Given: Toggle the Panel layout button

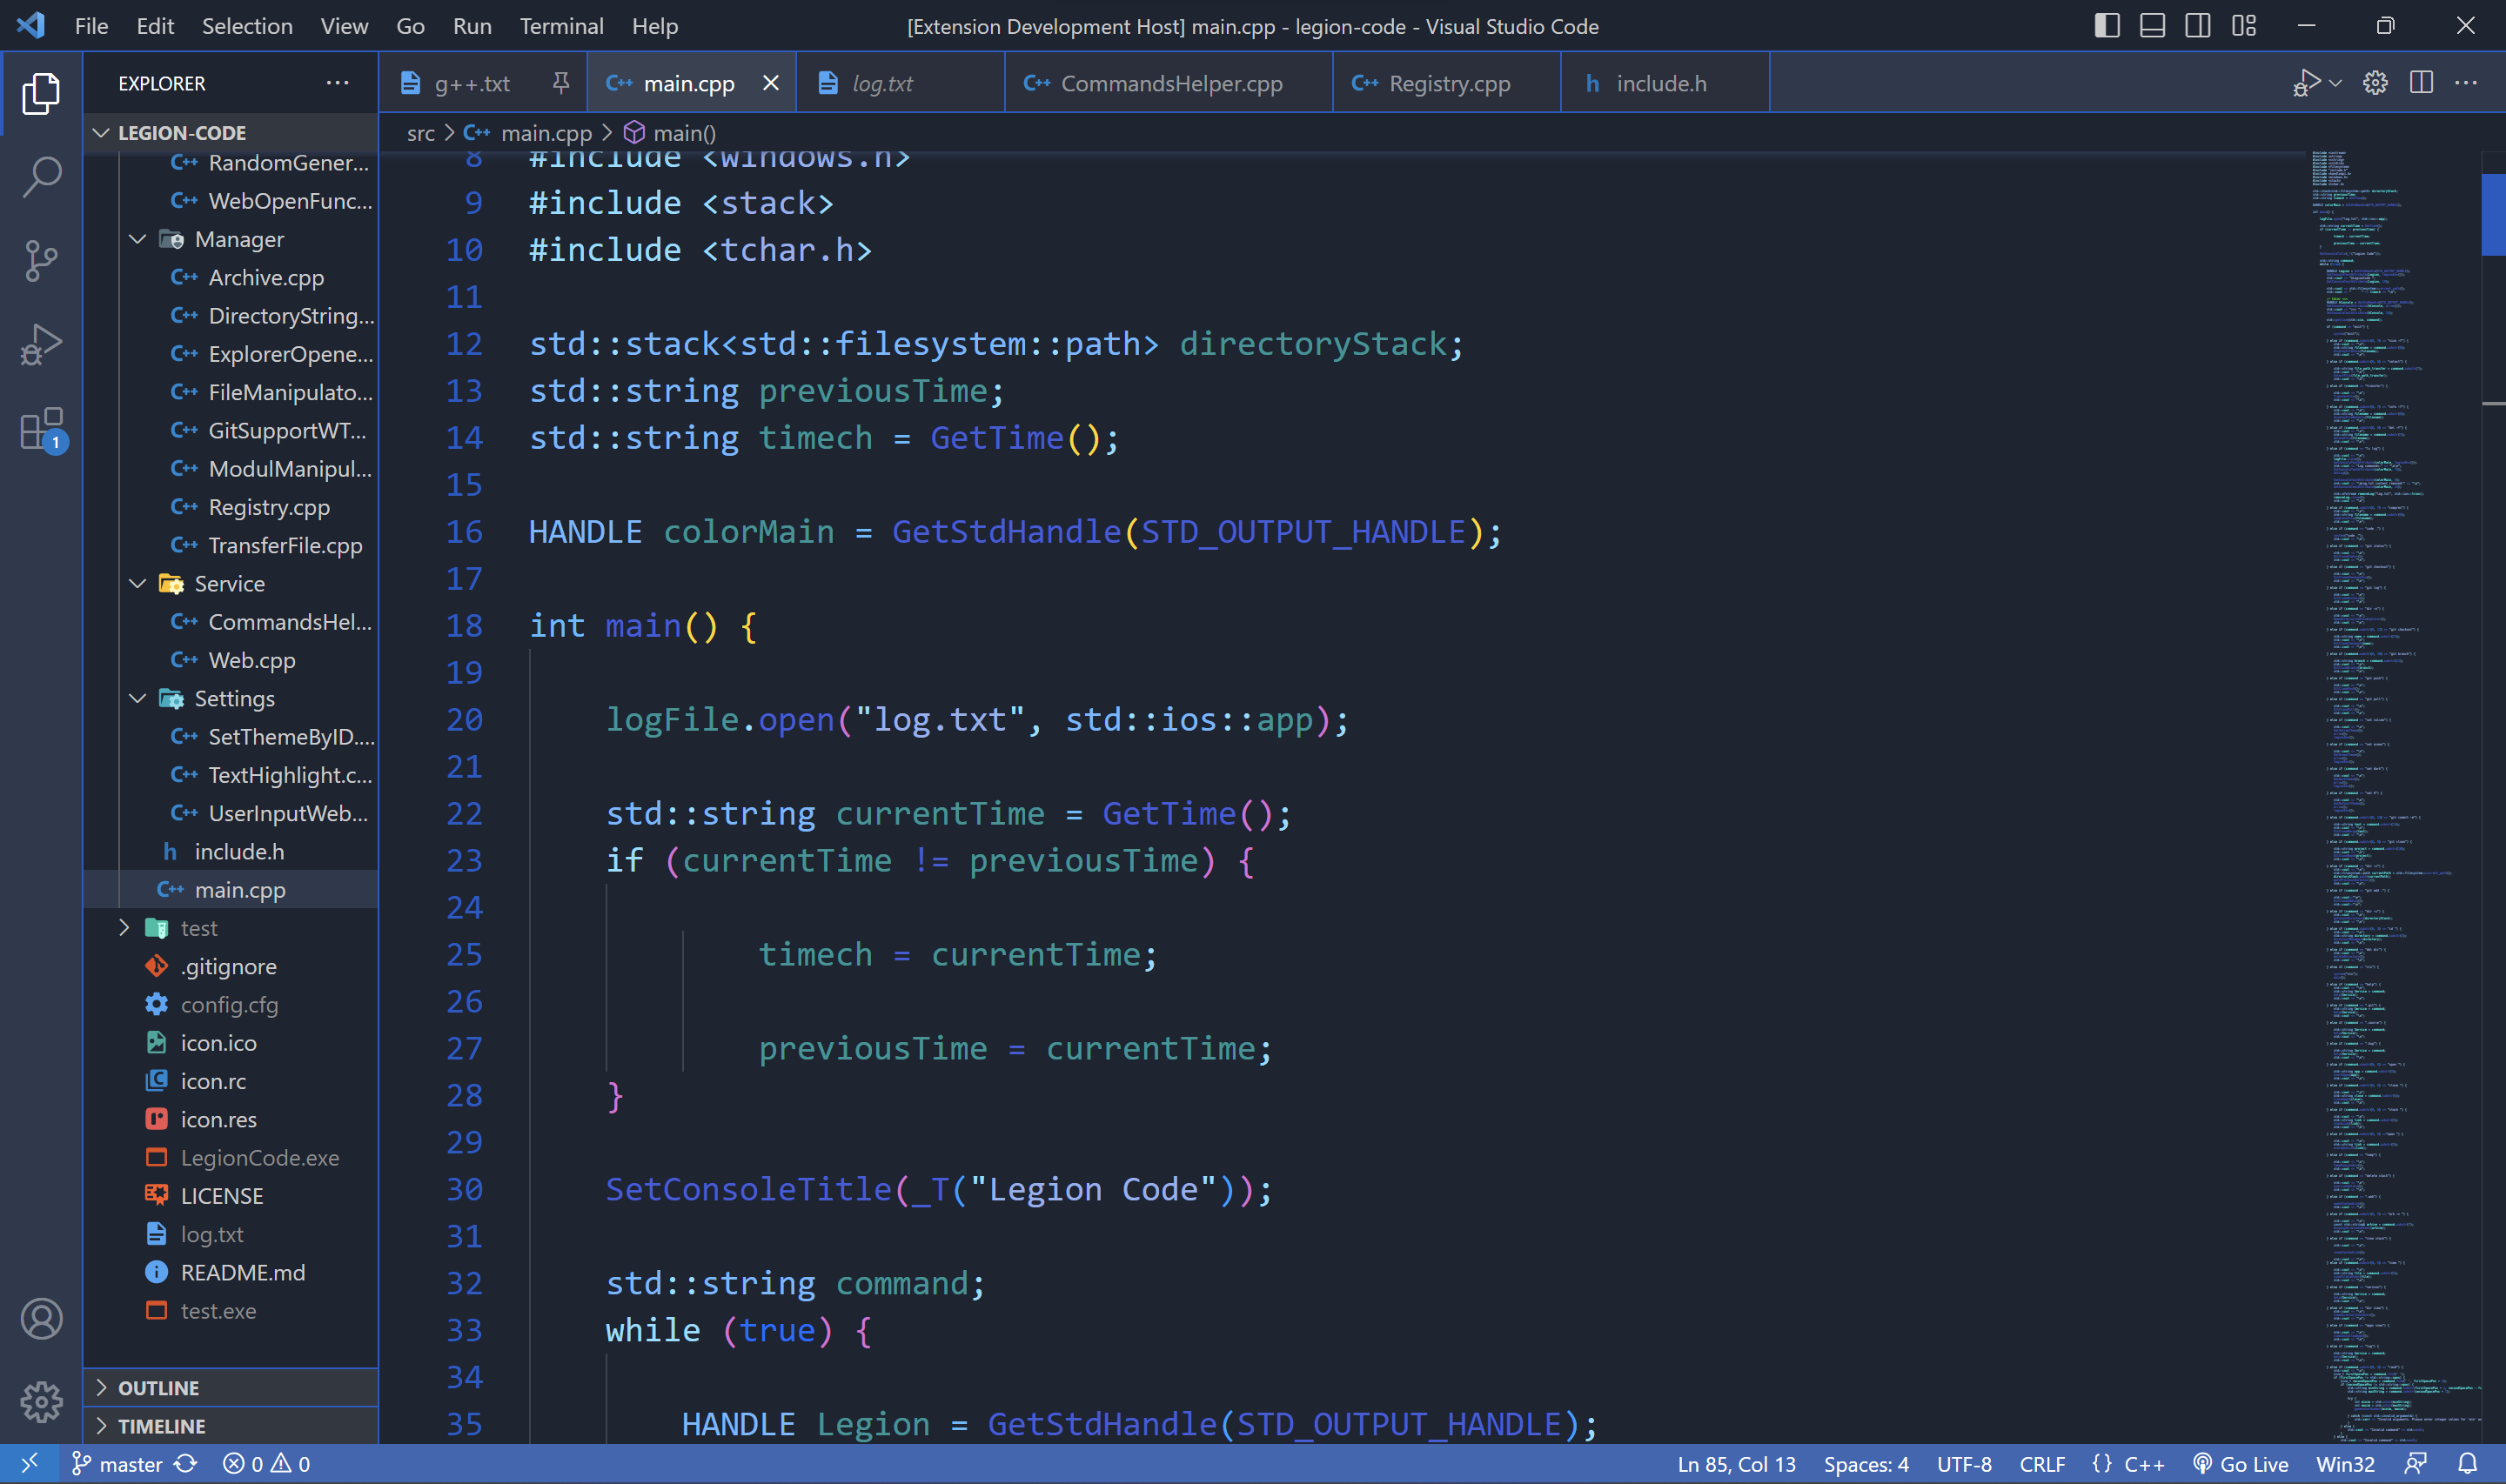Looking at the screenshot, I should pos(2152,26).
